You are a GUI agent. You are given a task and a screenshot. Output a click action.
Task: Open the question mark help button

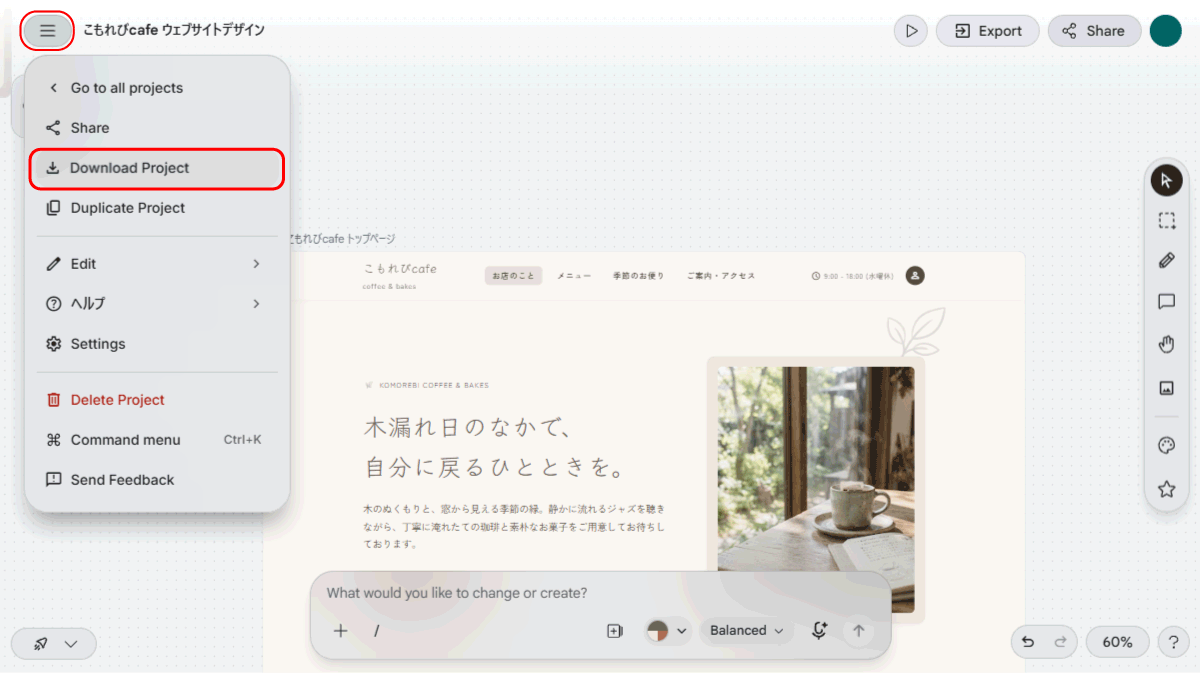pyautogui.click(x=1174, y=642)
